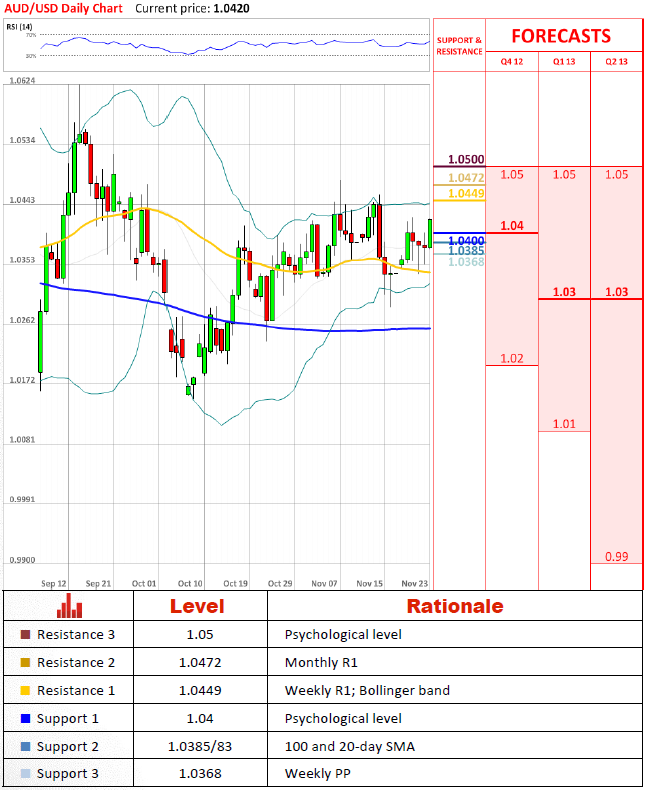Select the Q2 13 forecast column header

616,61
